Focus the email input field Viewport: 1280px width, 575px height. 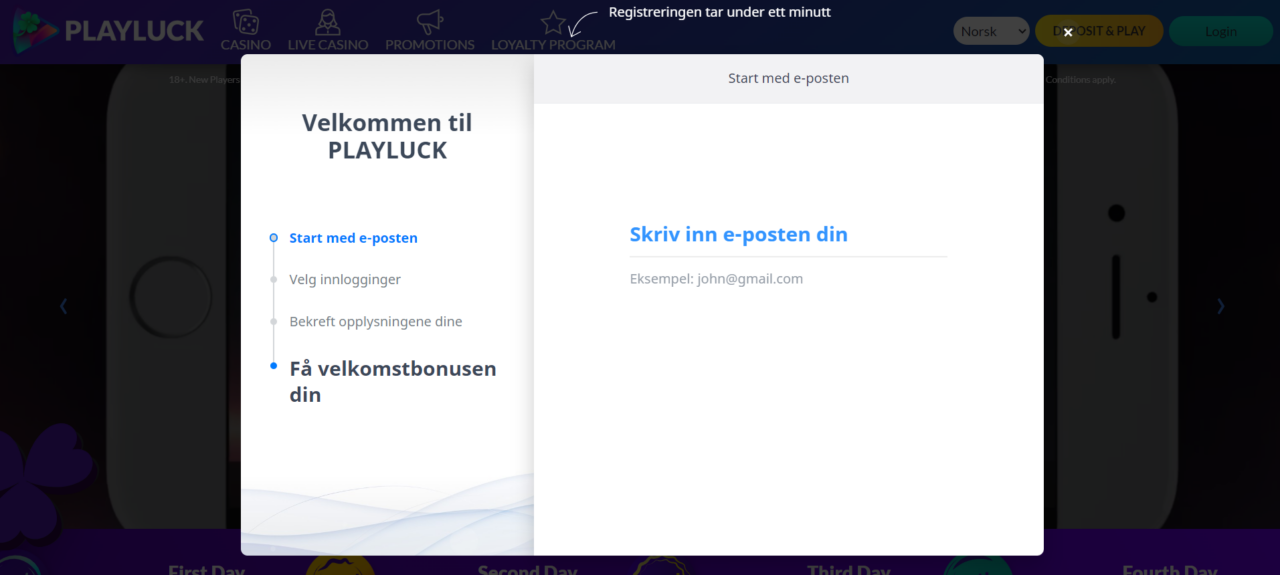click(x=788, y=235)
